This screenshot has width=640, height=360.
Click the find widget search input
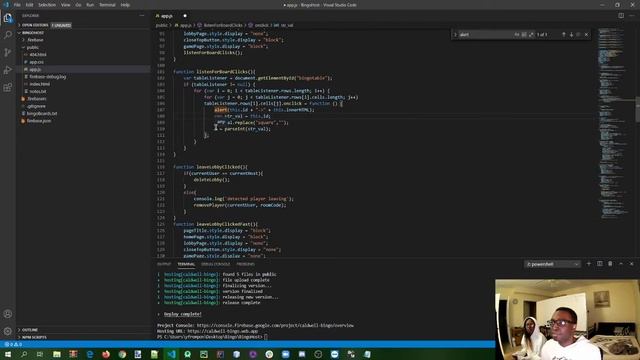coord(486,35)
